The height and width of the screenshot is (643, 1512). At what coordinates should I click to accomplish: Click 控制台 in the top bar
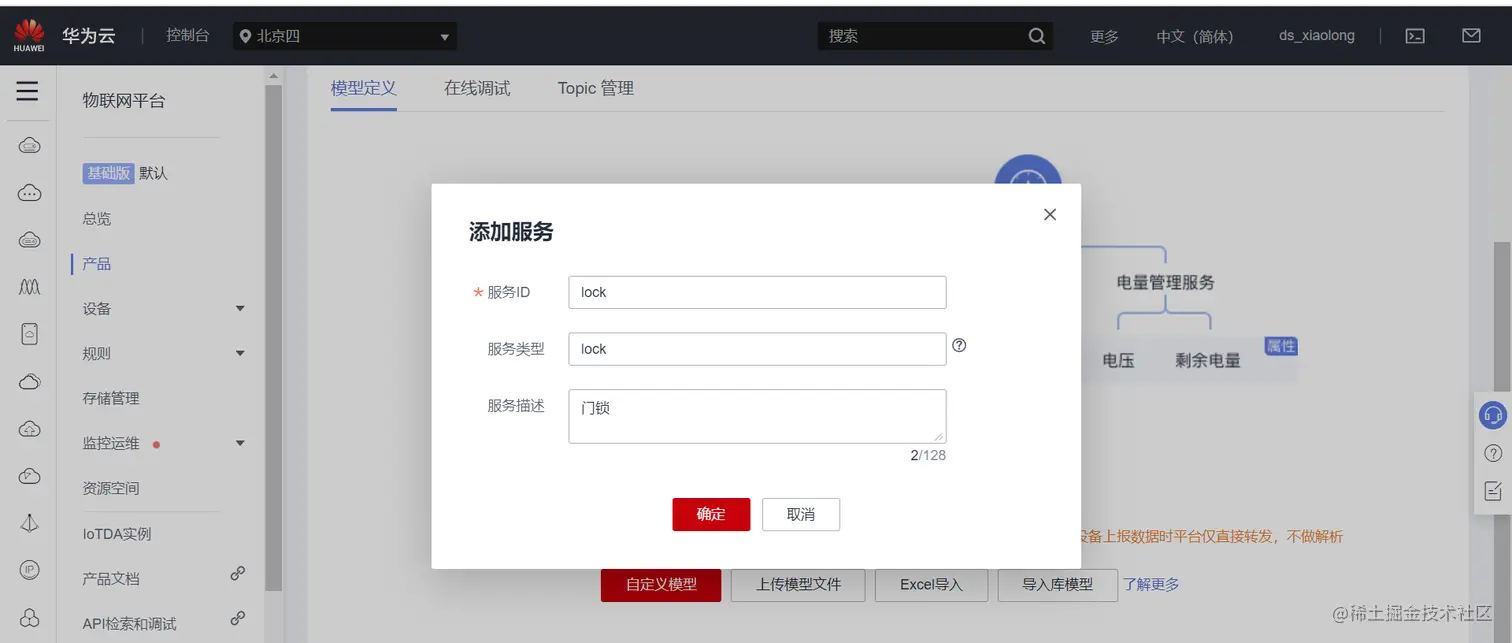coord(188,36)
